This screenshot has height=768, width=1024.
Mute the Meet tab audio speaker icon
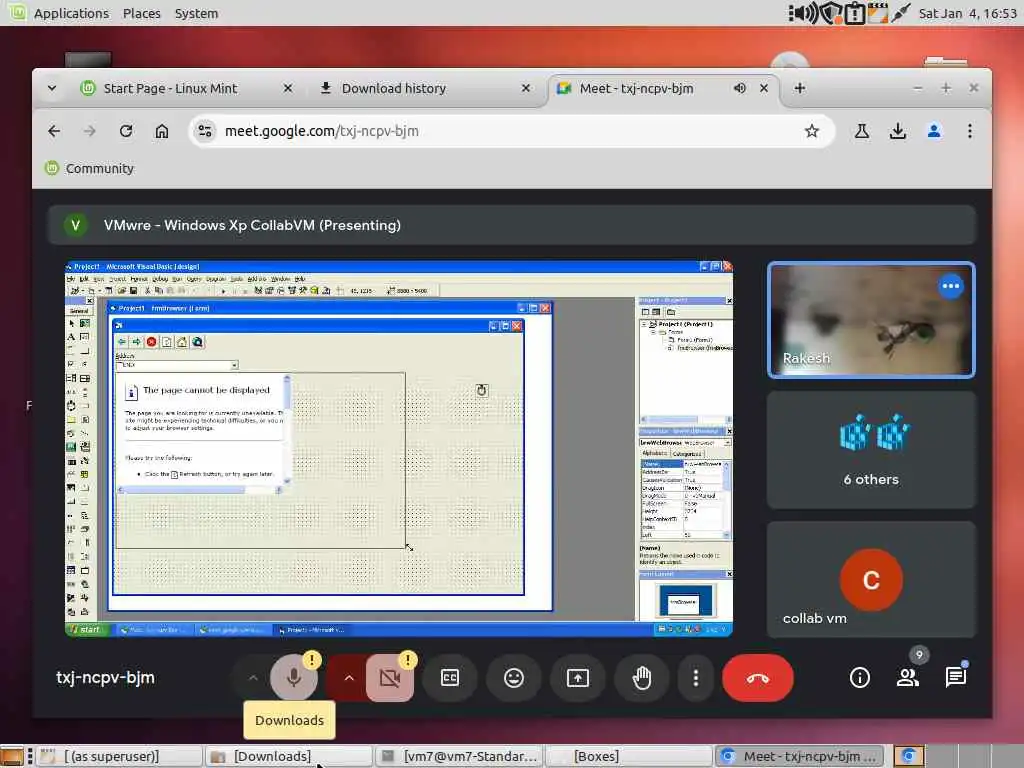739,88
